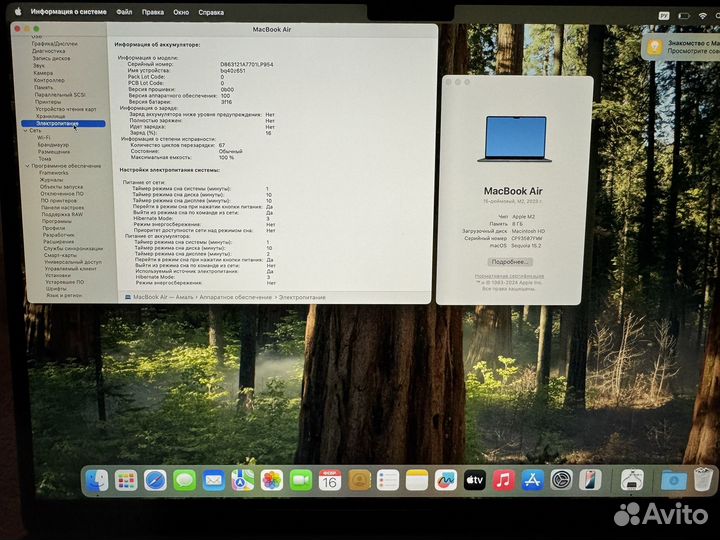Open the Файл menu
Viewport: 720px width, 540px height.
tap(124, 12)
